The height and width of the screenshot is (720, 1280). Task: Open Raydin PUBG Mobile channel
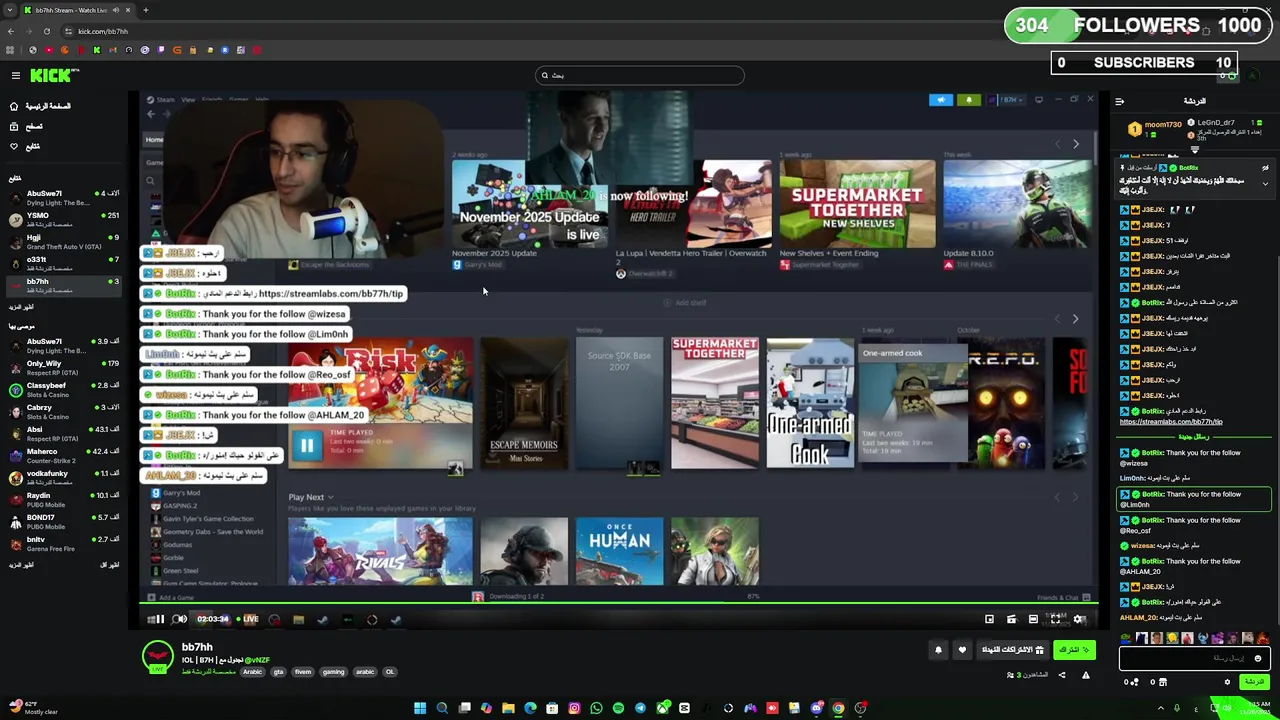[x=62, y=499]
